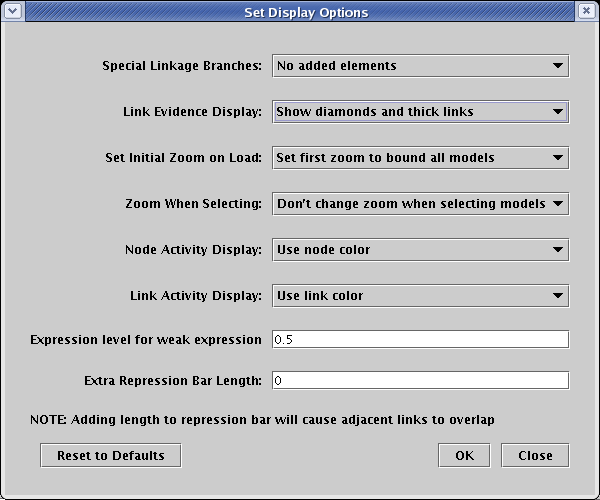
Task: Click the Set Display Options title text
Action: click(306, 13)
